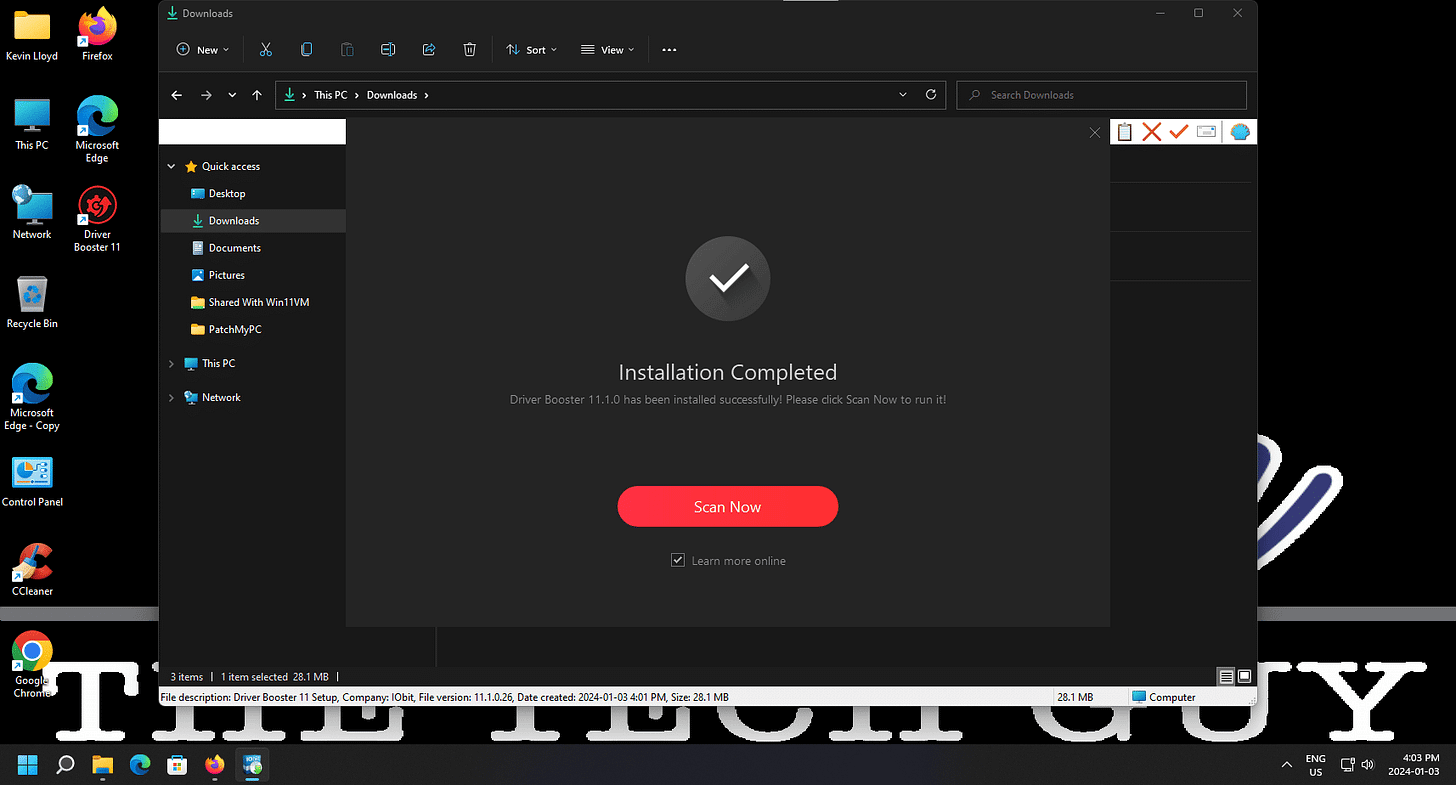
Task: Click the small window icon in preview toolbar
Action: (x=1206, y=132)
